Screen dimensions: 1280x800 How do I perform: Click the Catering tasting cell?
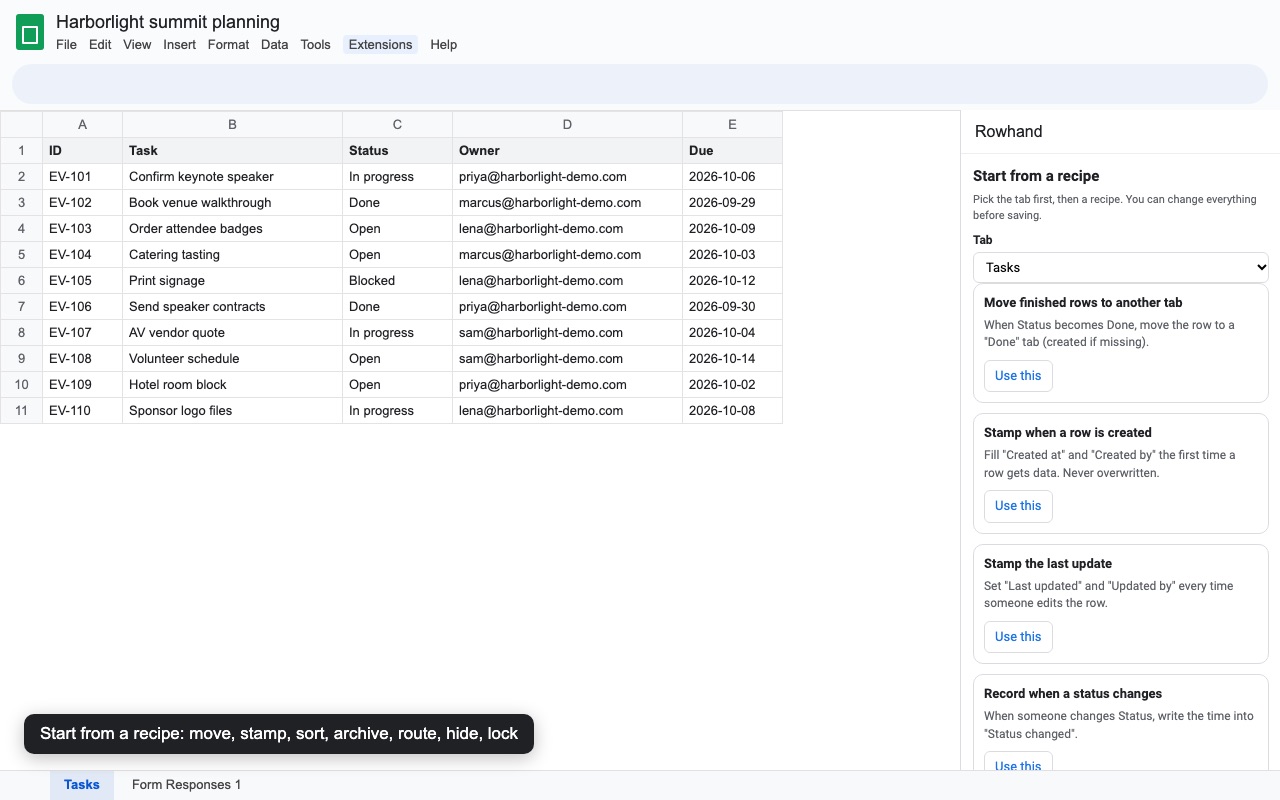[232, 255]
